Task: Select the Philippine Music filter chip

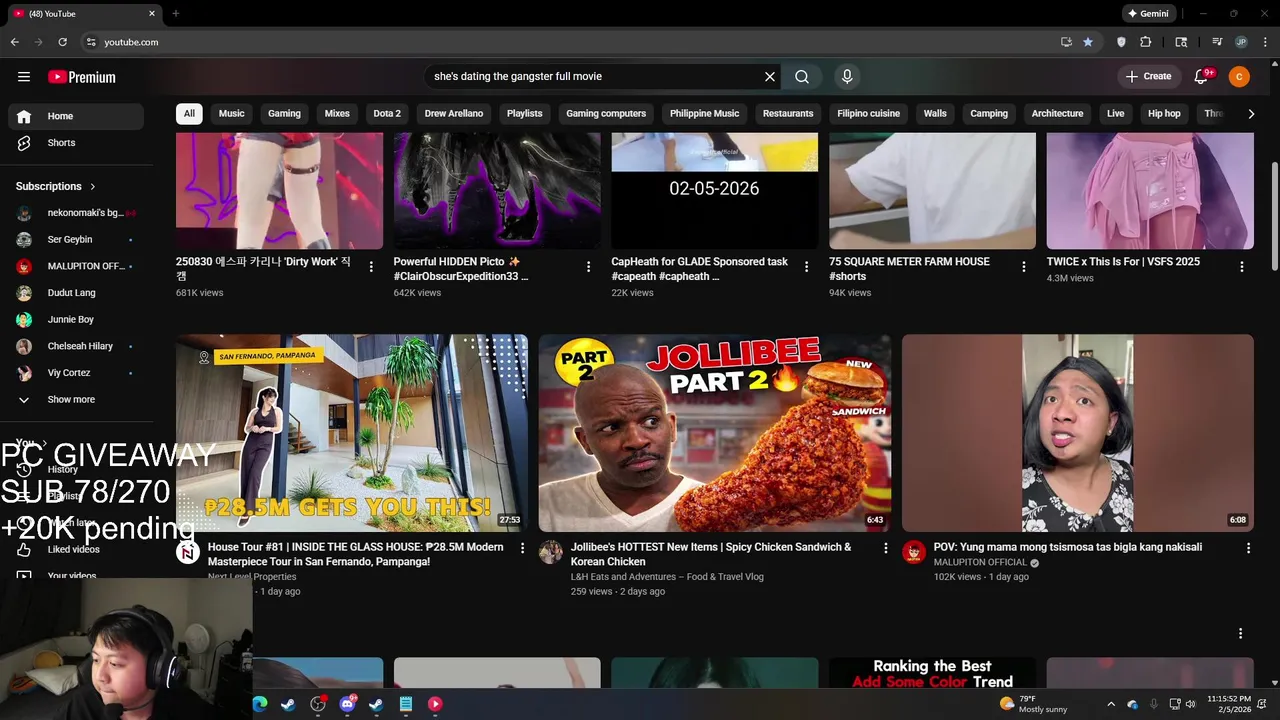Action: 705,114
